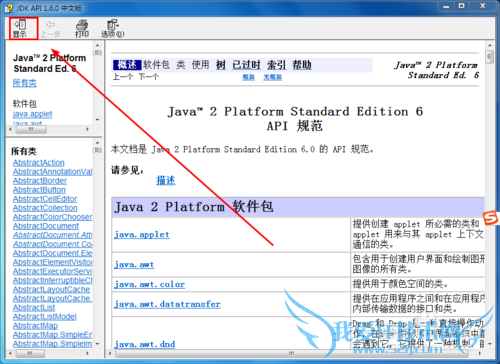
Task: Open java.applet package in table
Action: click(142, 234)
